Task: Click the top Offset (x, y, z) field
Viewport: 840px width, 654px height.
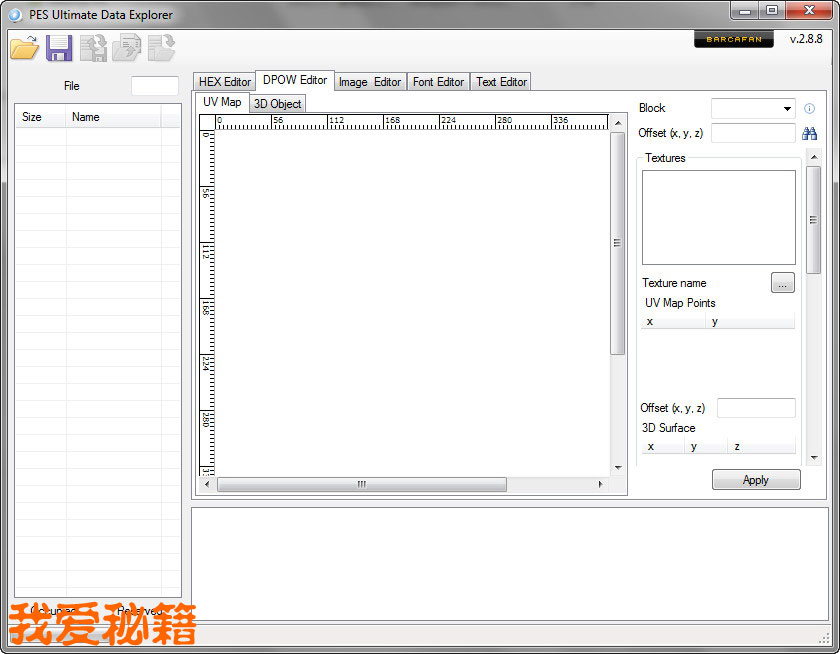Action: 752,133
